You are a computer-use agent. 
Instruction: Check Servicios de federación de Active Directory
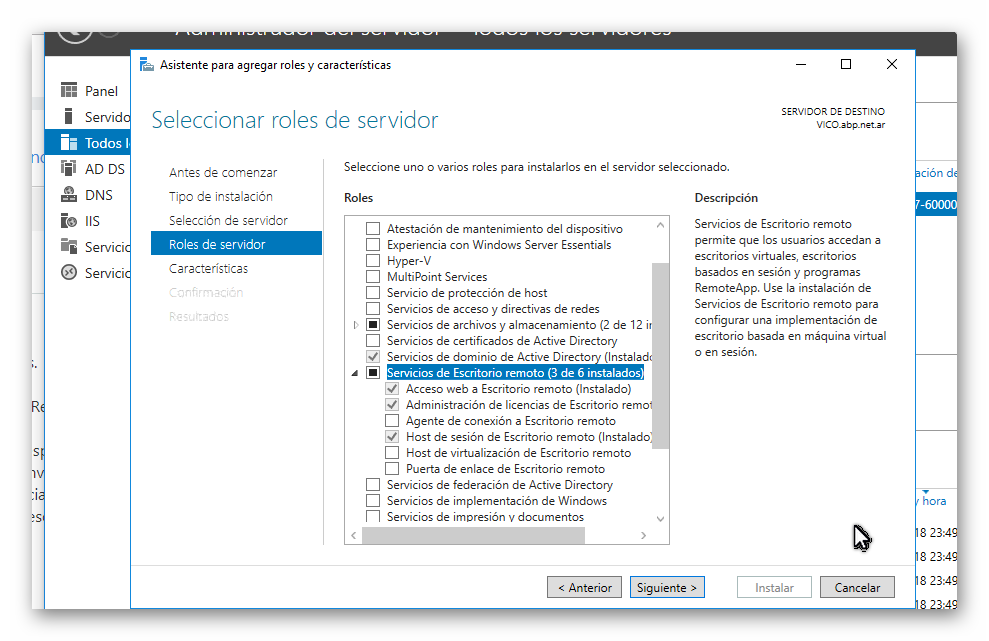tap(373, 485)
